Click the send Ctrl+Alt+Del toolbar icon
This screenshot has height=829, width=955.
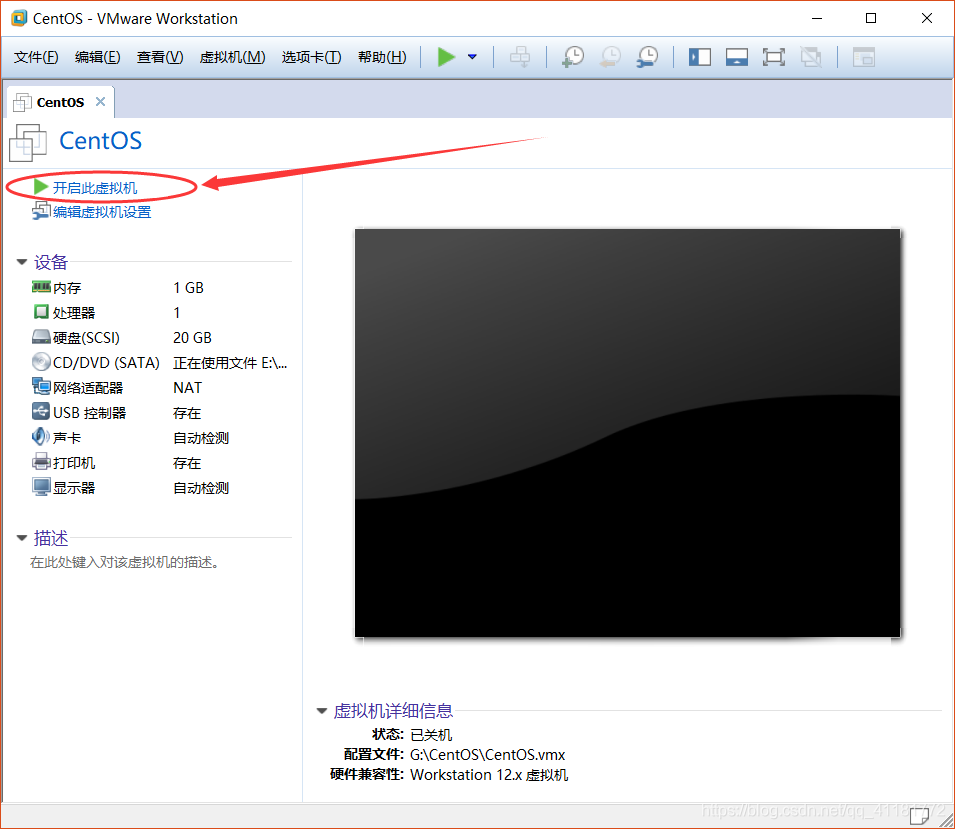520,57
